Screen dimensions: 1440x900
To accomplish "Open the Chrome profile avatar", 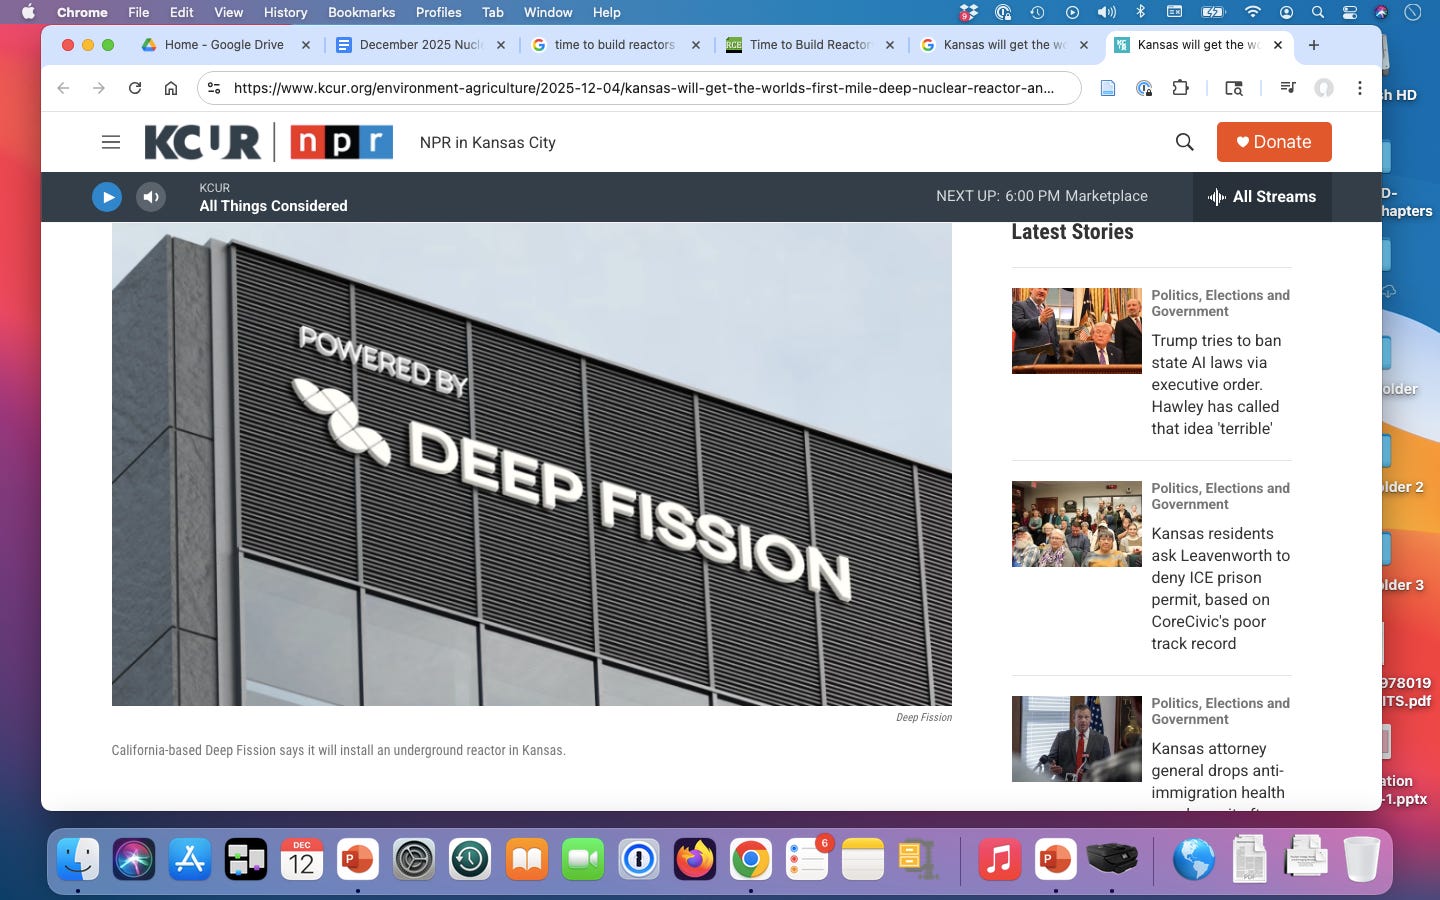I will click(x=1324, y=88).
